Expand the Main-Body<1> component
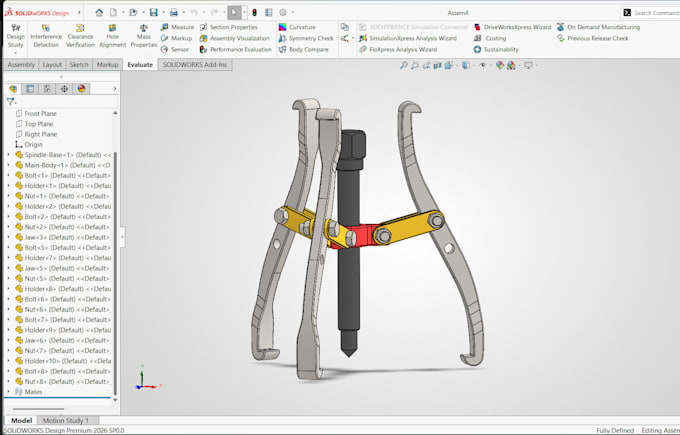Screen dimensions: 680x435 coord(8,165)
